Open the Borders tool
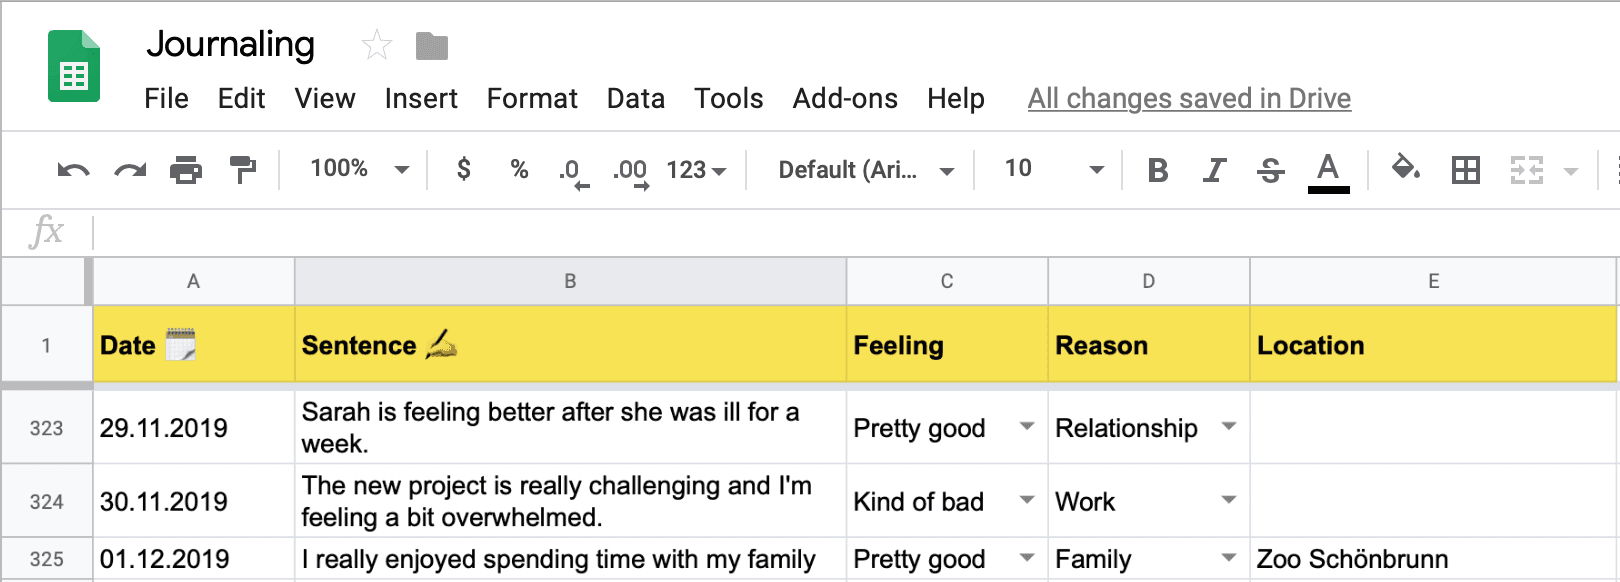This screenshot has height=582, width=1620. pos(1466,170)
